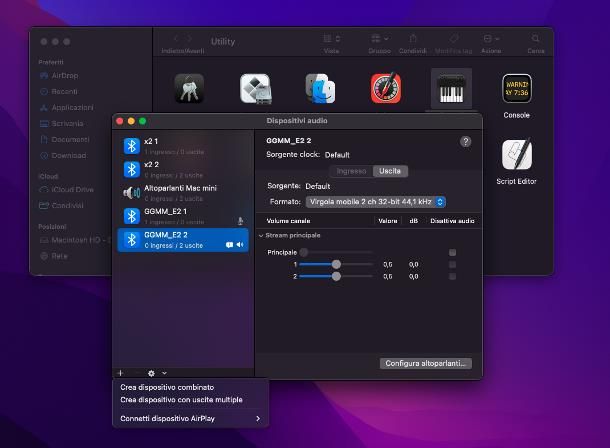Select GGMM_E2 2 device row

[183, 240]
